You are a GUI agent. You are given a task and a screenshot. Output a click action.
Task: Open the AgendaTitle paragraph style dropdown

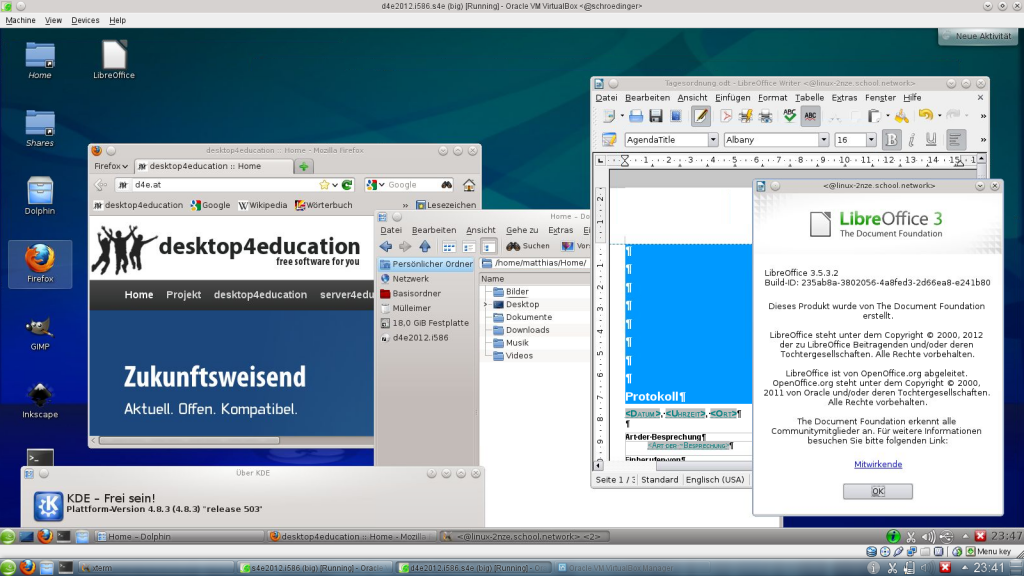click(713, 140)
